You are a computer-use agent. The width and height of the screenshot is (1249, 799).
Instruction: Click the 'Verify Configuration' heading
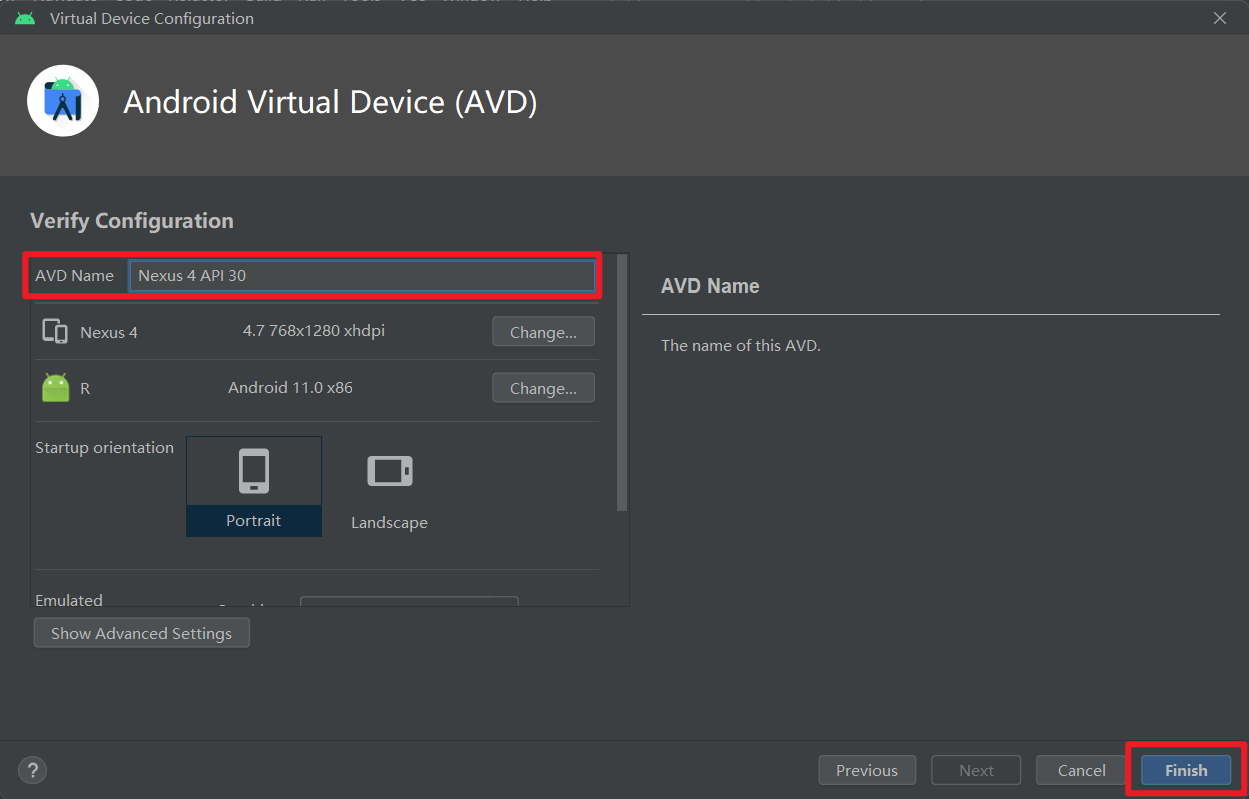tap(132, 220)
